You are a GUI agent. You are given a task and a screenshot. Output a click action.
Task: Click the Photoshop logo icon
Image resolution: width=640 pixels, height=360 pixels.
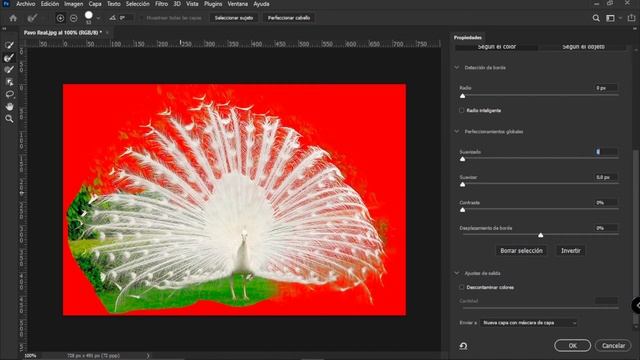[x=6, y=4]
